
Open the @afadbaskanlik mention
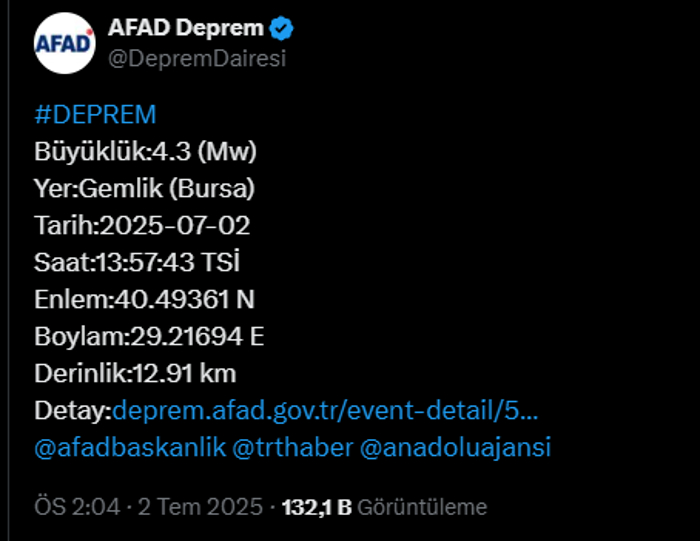[130, 447]
